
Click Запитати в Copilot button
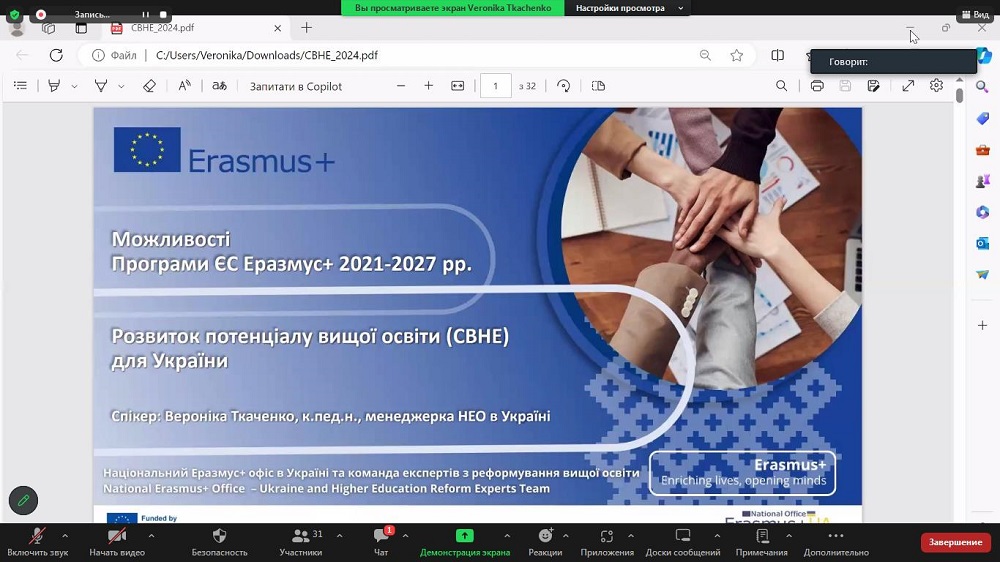(296, 86)
